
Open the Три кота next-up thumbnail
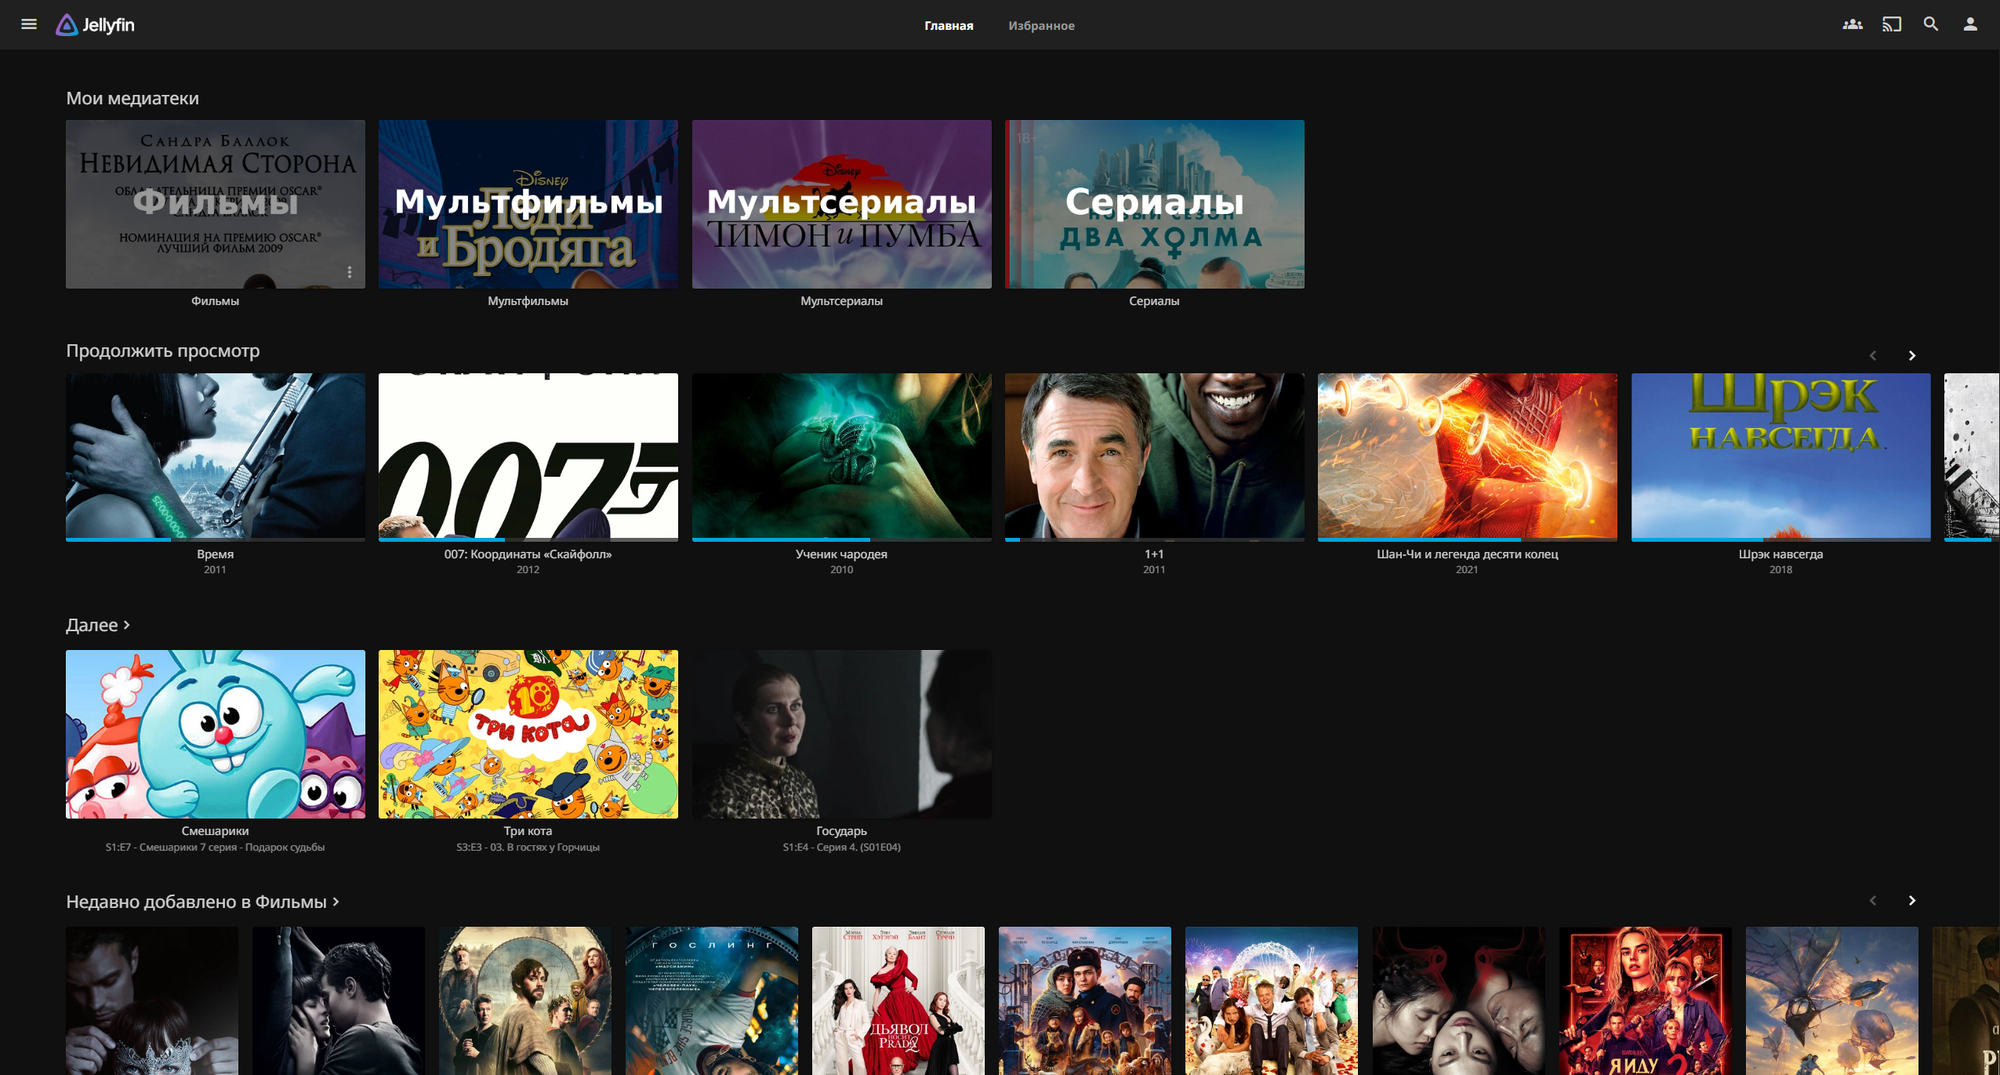528,734
